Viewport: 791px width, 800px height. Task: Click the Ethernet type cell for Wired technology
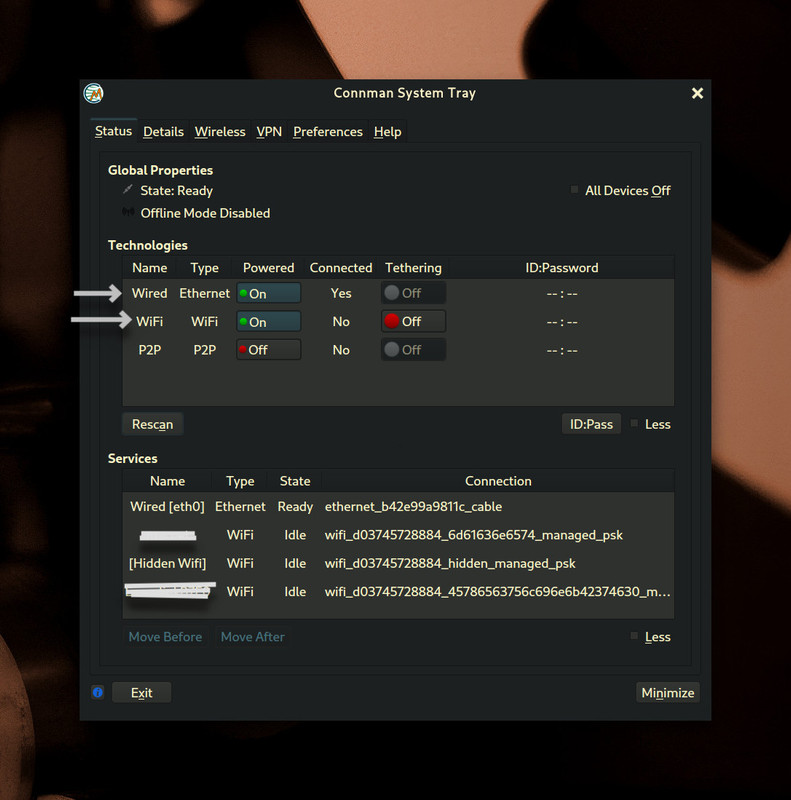(204, 293)
